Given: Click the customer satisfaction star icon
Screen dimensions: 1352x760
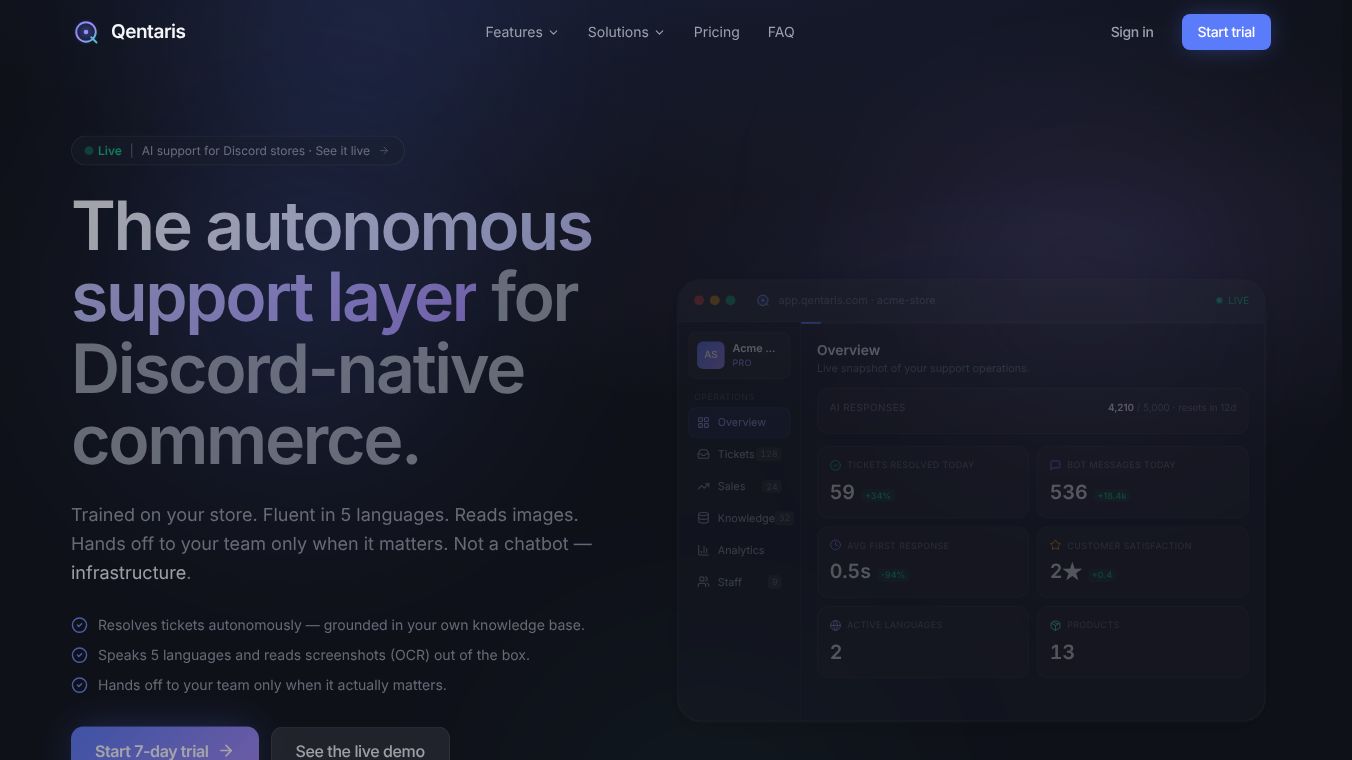Looking at the screenshot, I should tap(1055, 545).
